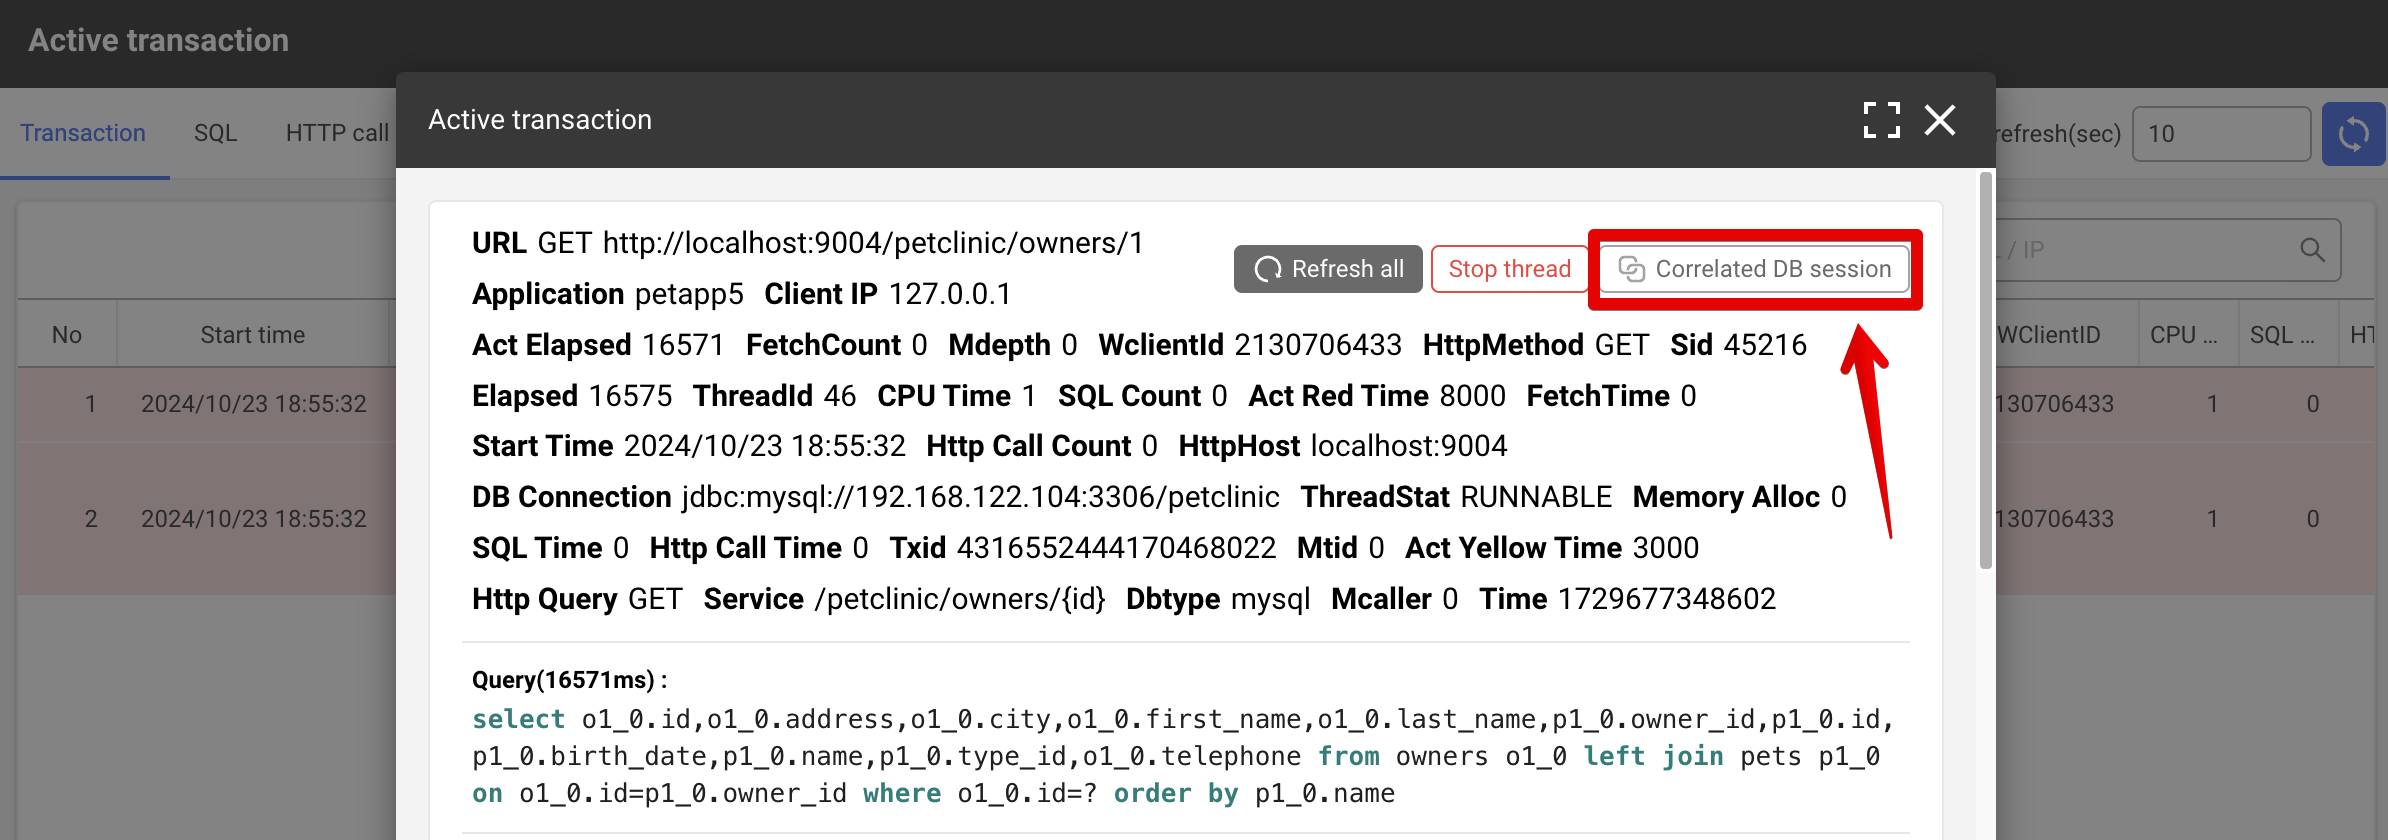Click the WClientID column header
The image size is (2388, 840).
(2048, 335)
